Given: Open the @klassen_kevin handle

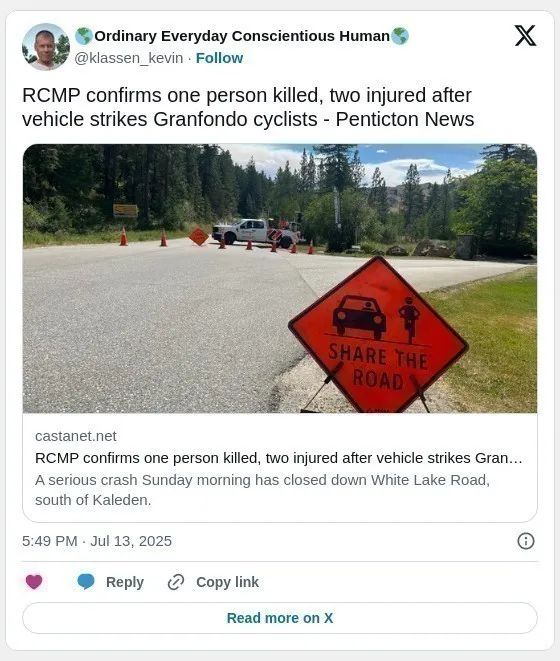Looking at the screenshot, I should tap(129, 58).
